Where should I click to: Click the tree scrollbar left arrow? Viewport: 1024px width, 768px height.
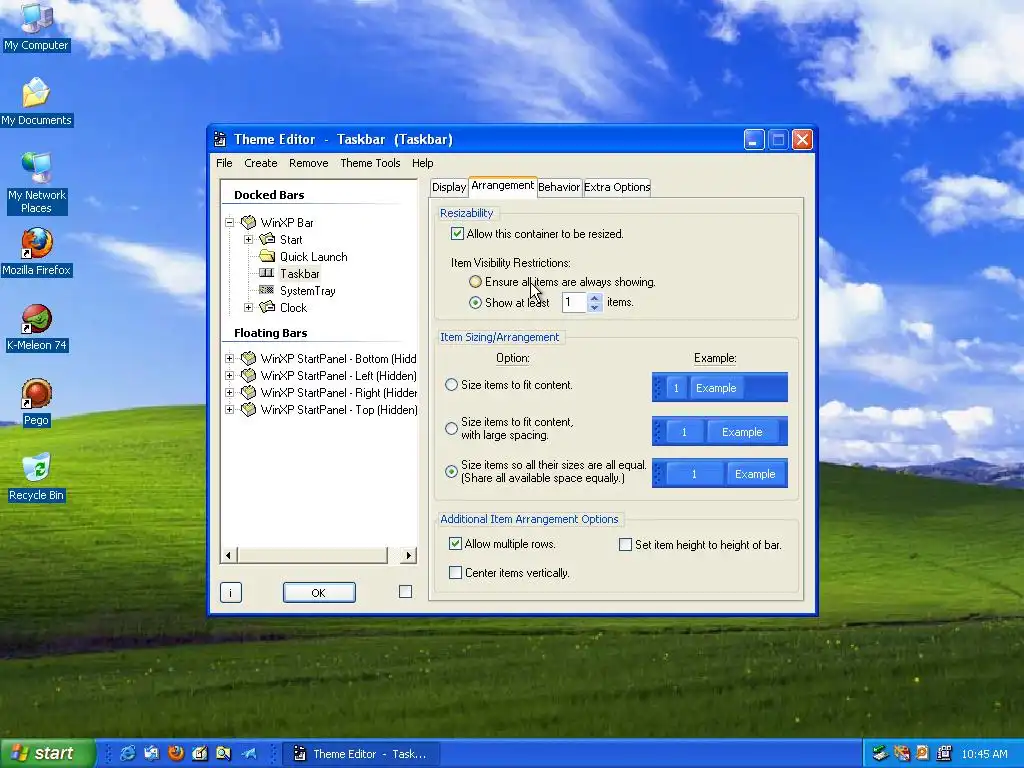(x=228, y=556)
